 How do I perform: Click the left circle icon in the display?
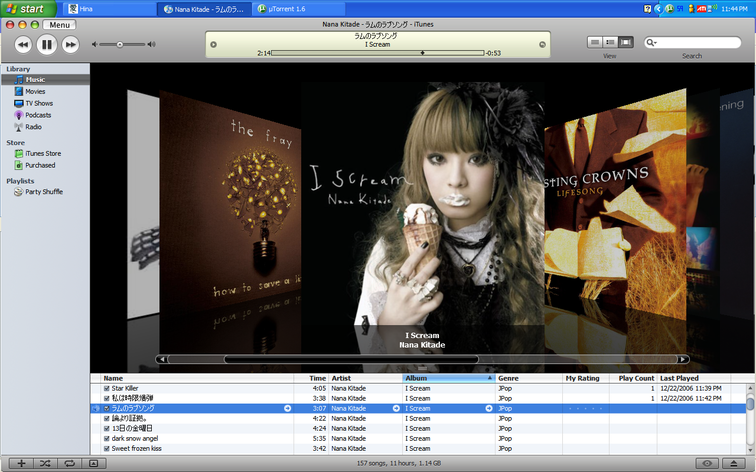click(x=213, y=44)
